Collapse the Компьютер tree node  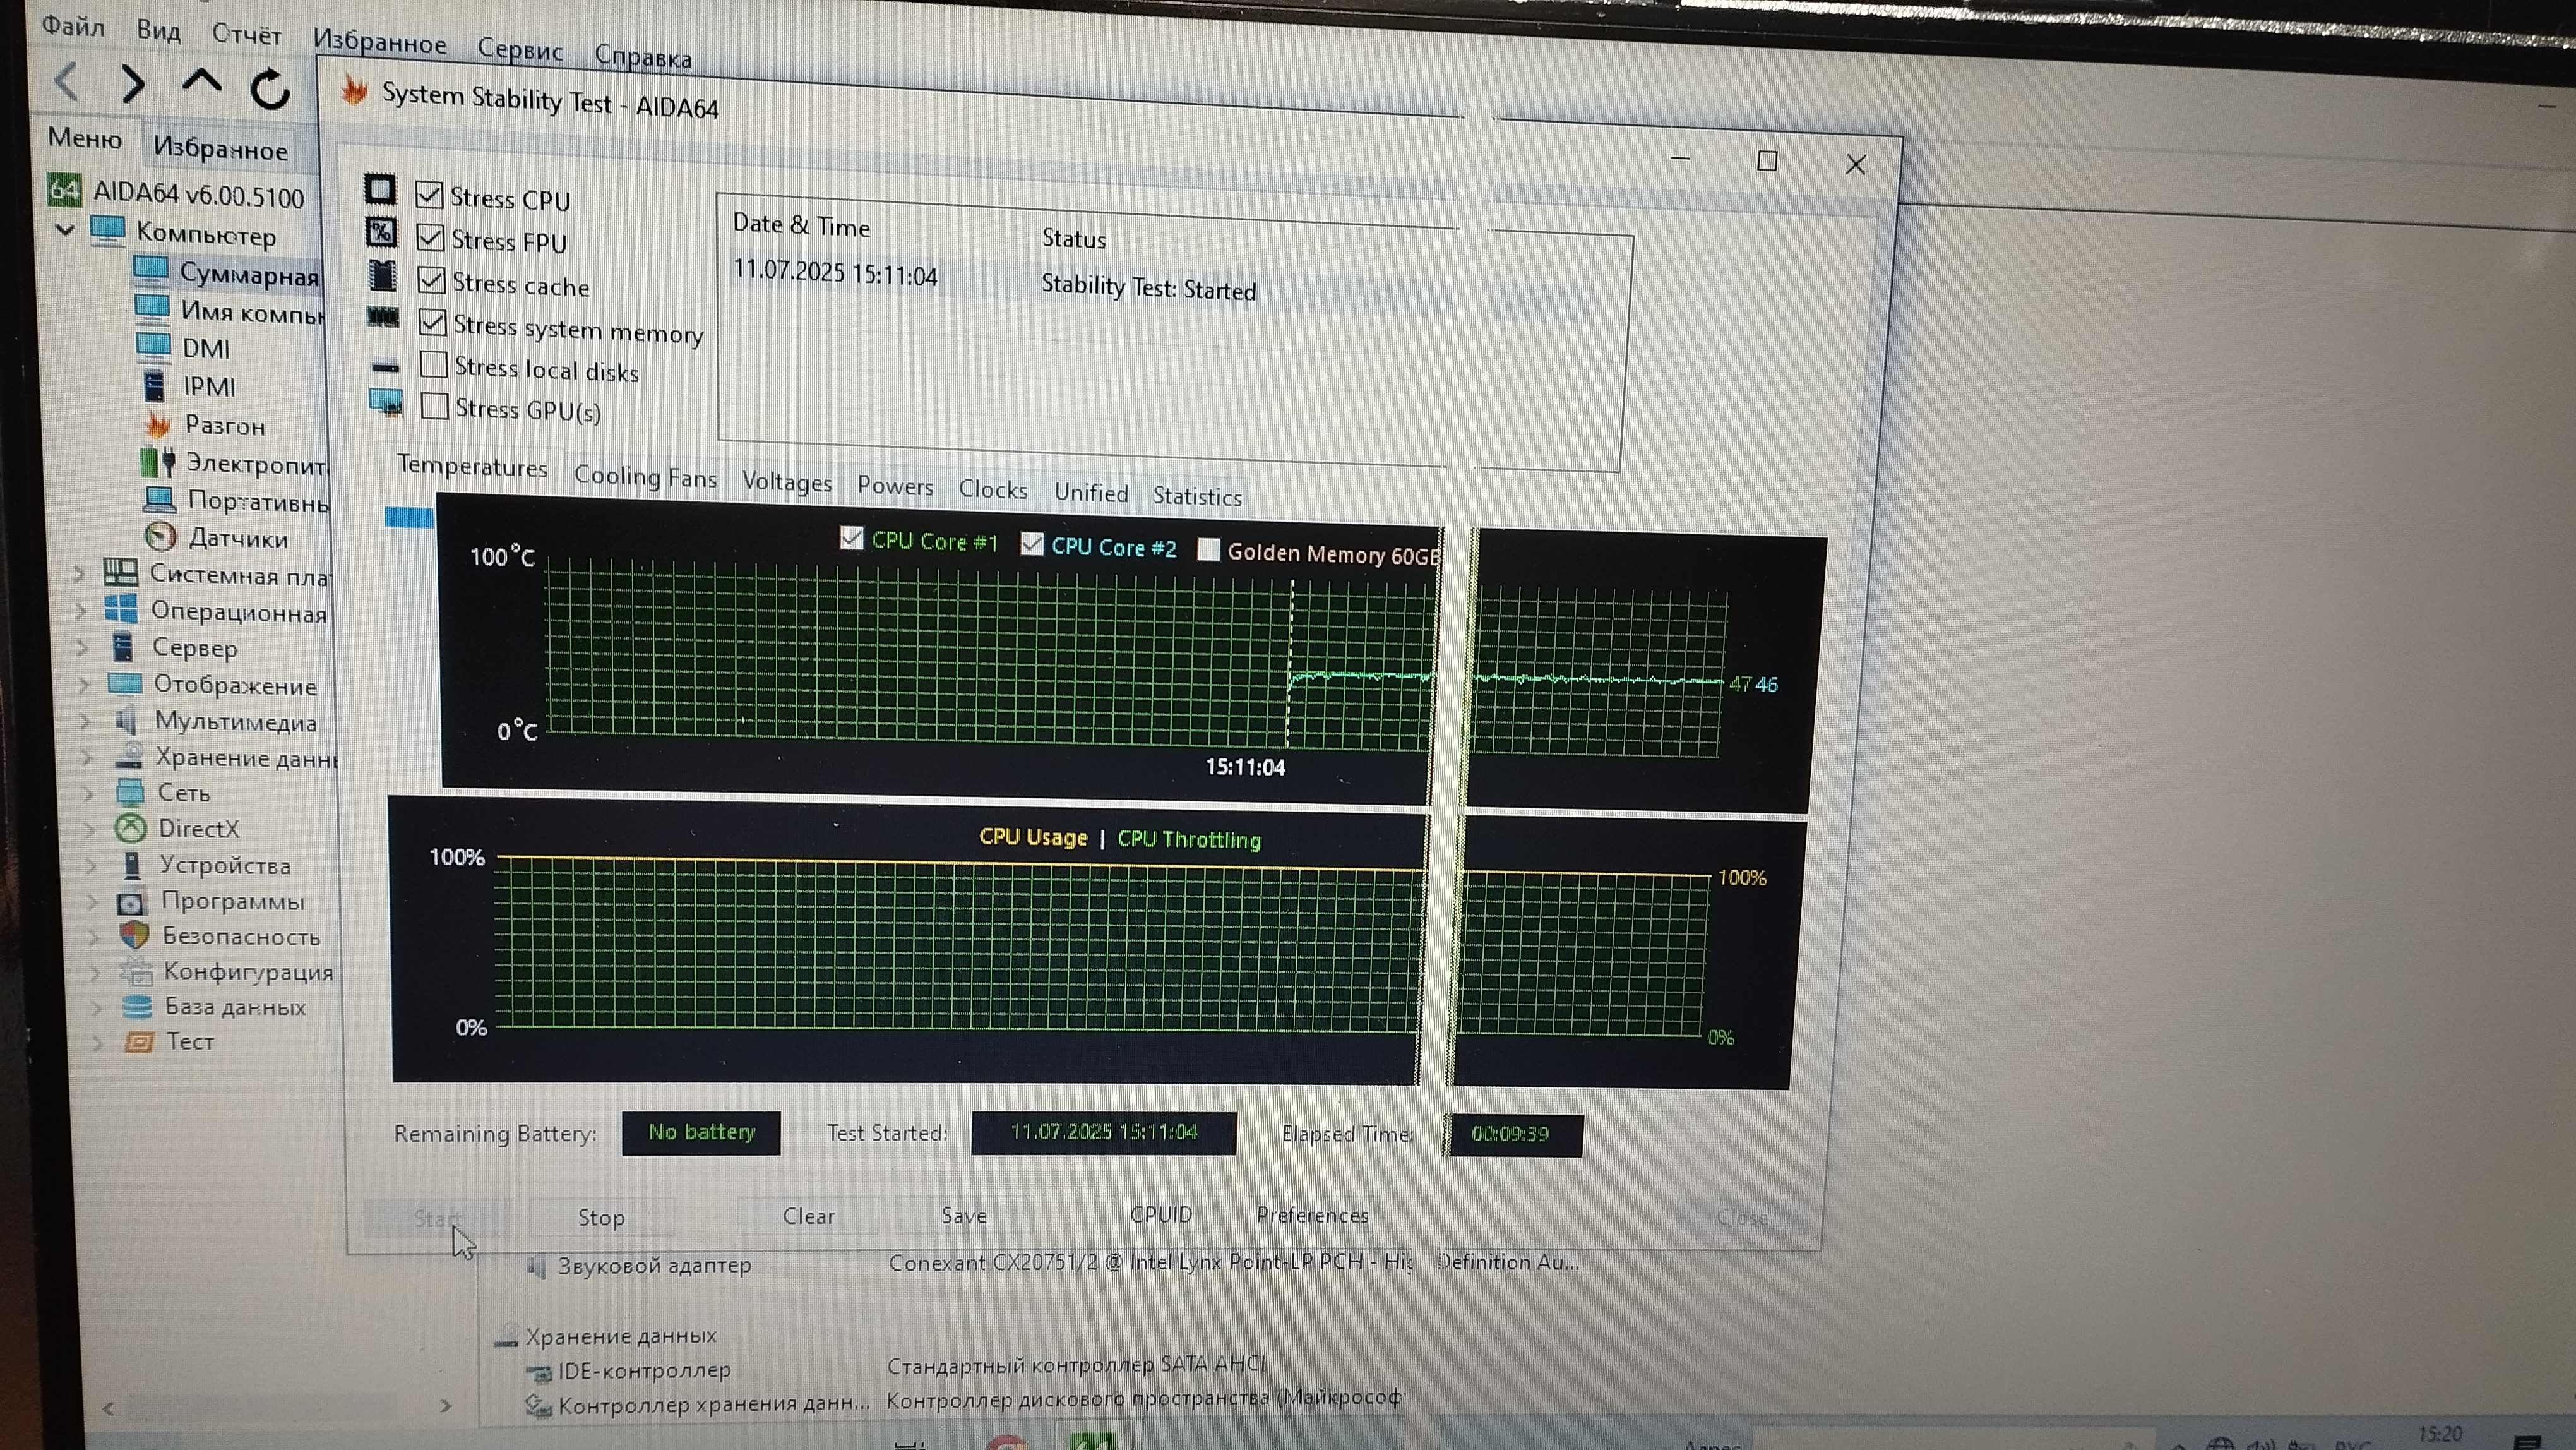point(65,230)
